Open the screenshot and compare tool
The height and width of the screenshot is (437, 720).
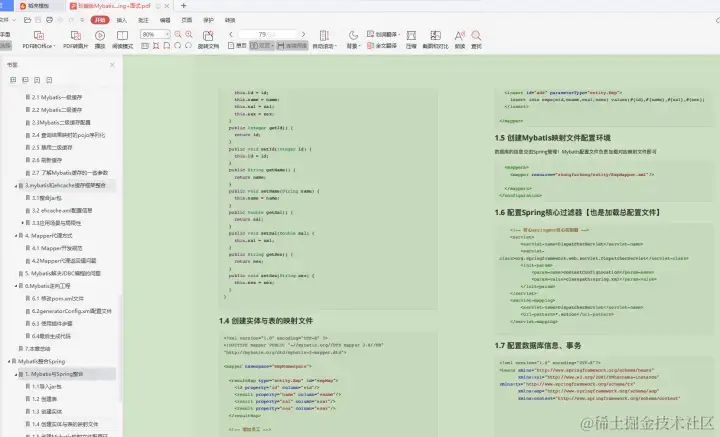tap(435, 39)
